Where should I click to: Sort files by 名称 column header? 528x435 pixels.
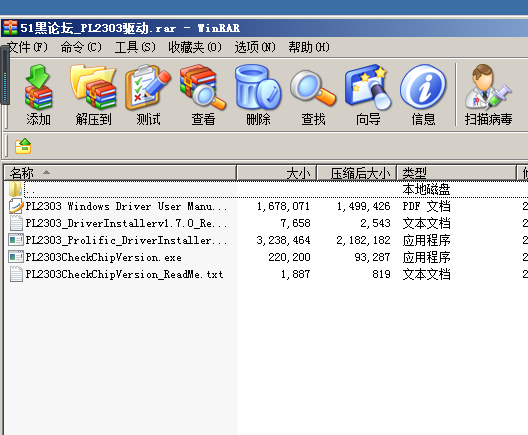120,173
